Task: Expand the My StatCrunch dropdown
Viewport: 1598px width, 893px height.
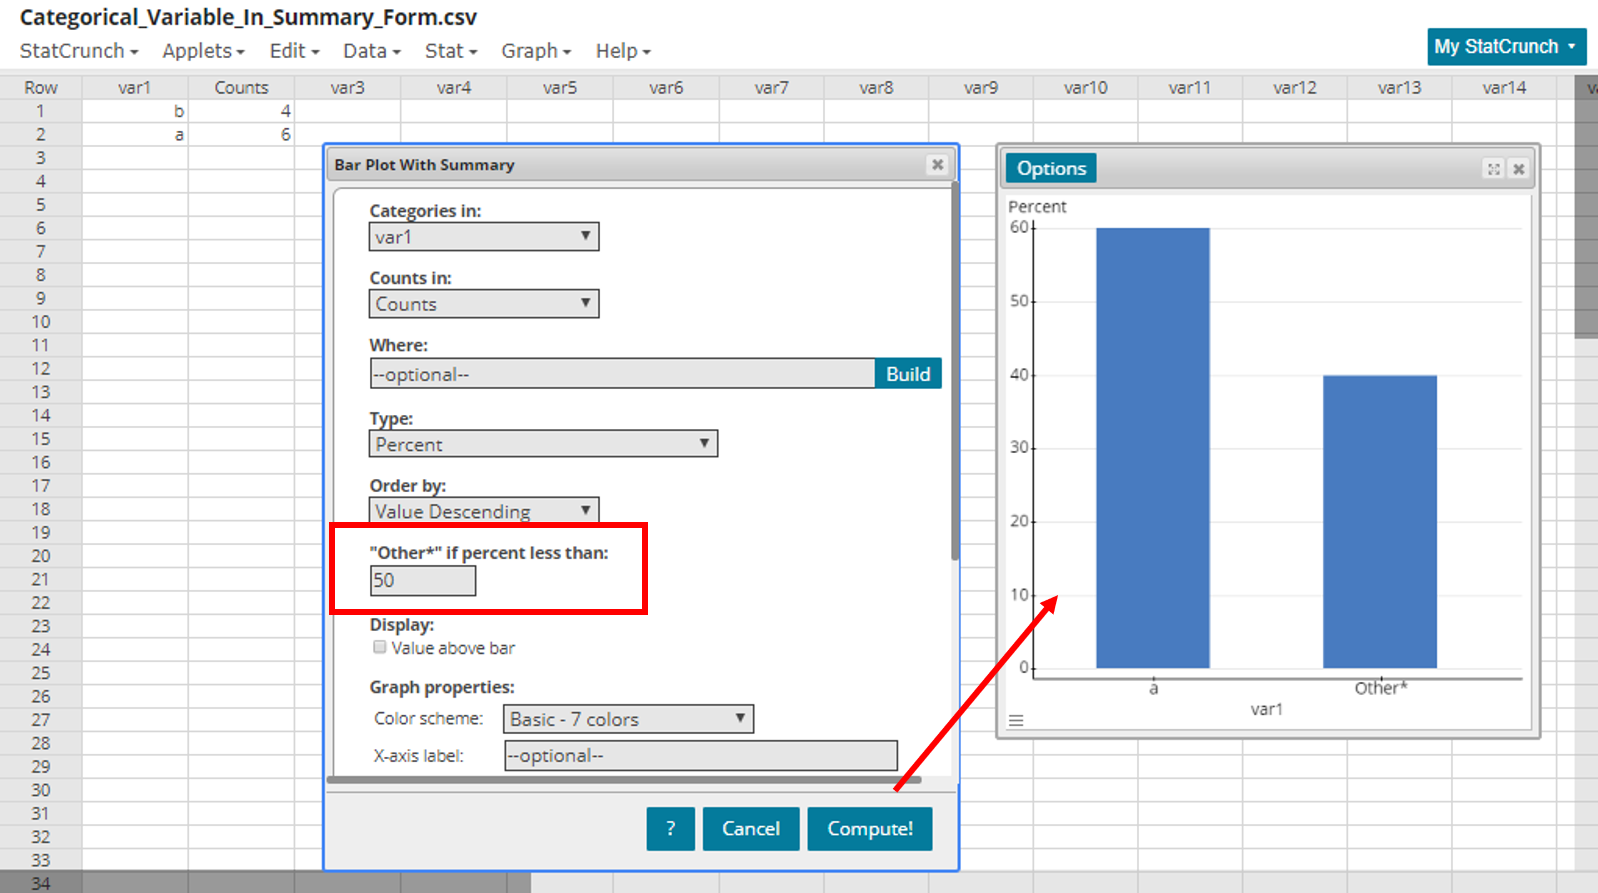Action: 1506,47
